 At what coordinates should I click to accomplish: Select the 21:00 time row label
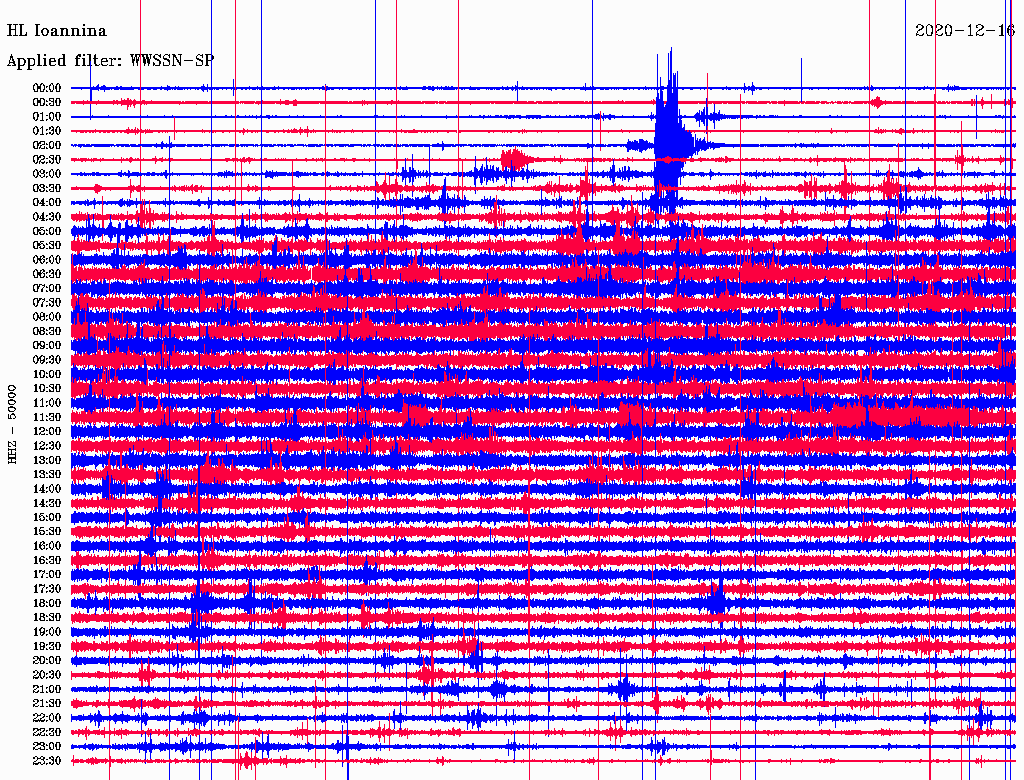(x=47, y=689)
